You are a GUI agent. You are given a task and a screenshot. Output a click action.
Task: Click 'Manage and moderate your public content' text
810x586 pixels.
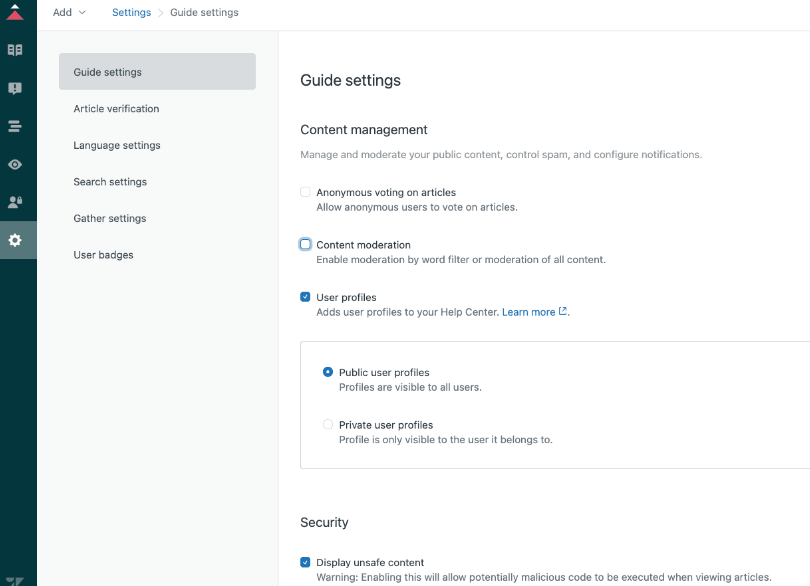501,155
